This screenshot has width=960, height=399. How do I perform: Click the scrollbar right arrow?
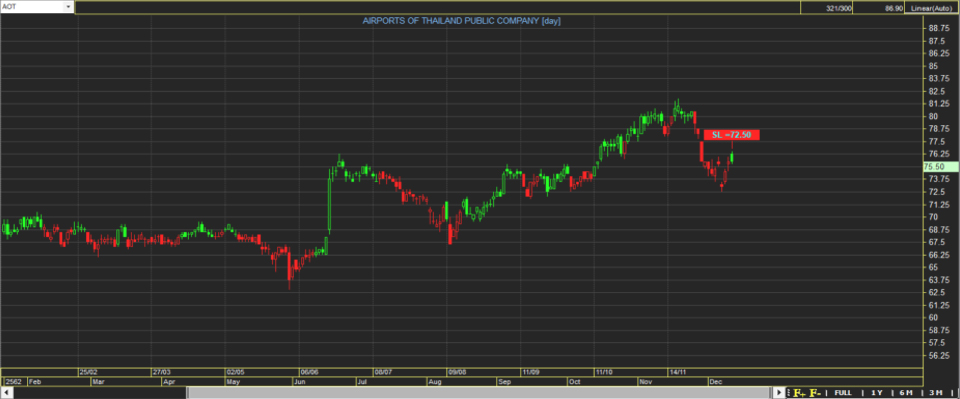pyautogui.click(x=779, y=392)
